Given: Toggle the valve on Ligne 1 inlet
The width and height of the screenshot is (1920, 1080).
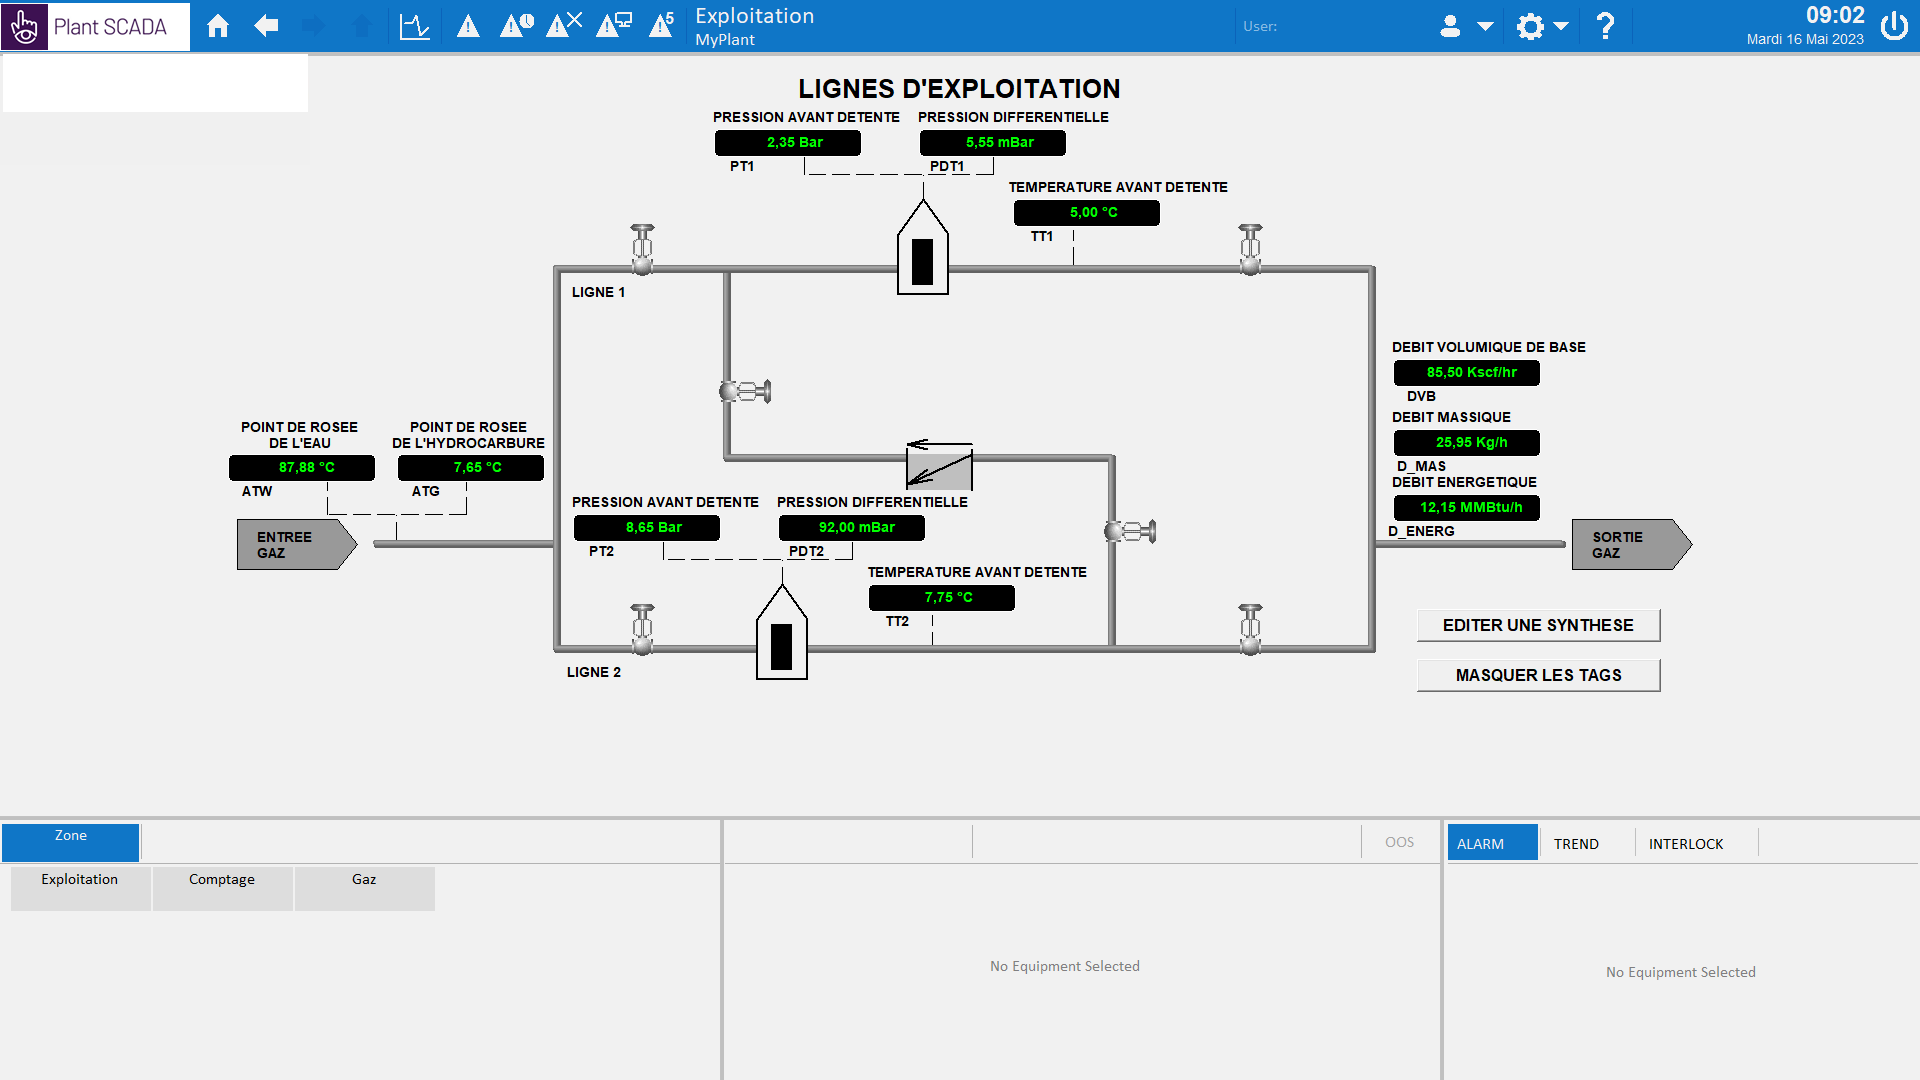Looking at the screenshot, I should pos(642,248).
